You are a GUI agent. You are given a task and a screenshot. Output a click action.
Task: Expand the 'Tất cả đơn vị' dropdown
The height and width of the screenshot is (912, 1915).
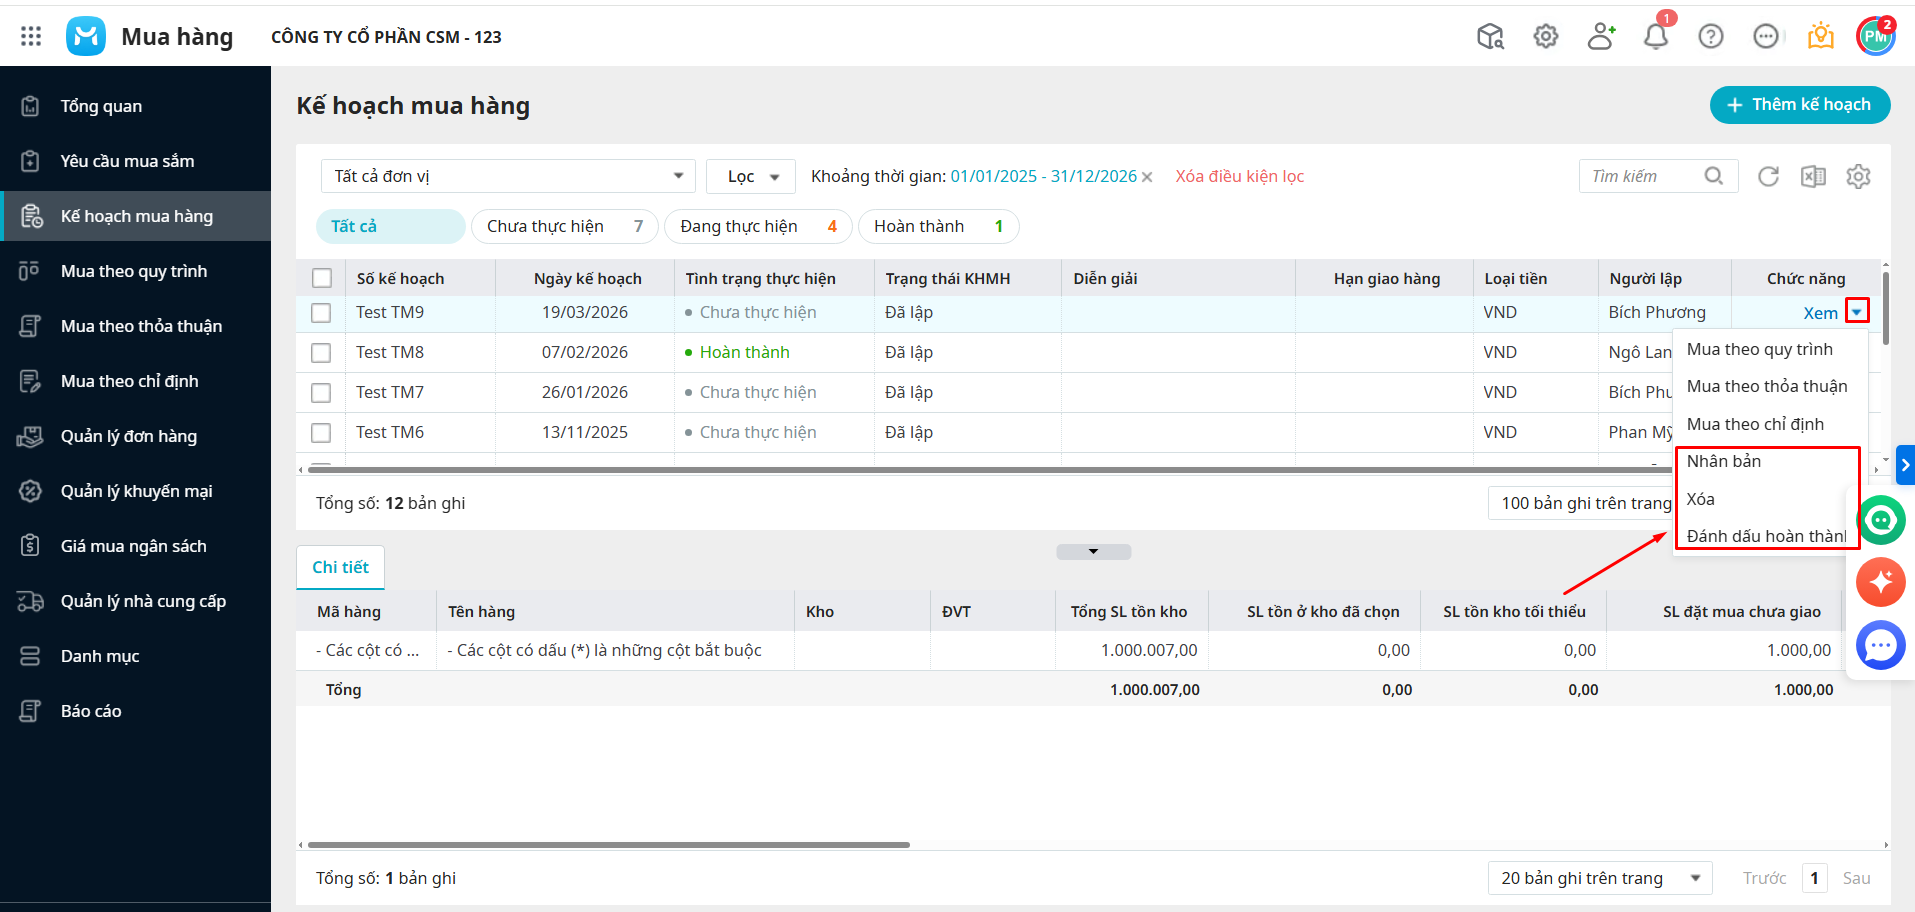pos(508,177)
